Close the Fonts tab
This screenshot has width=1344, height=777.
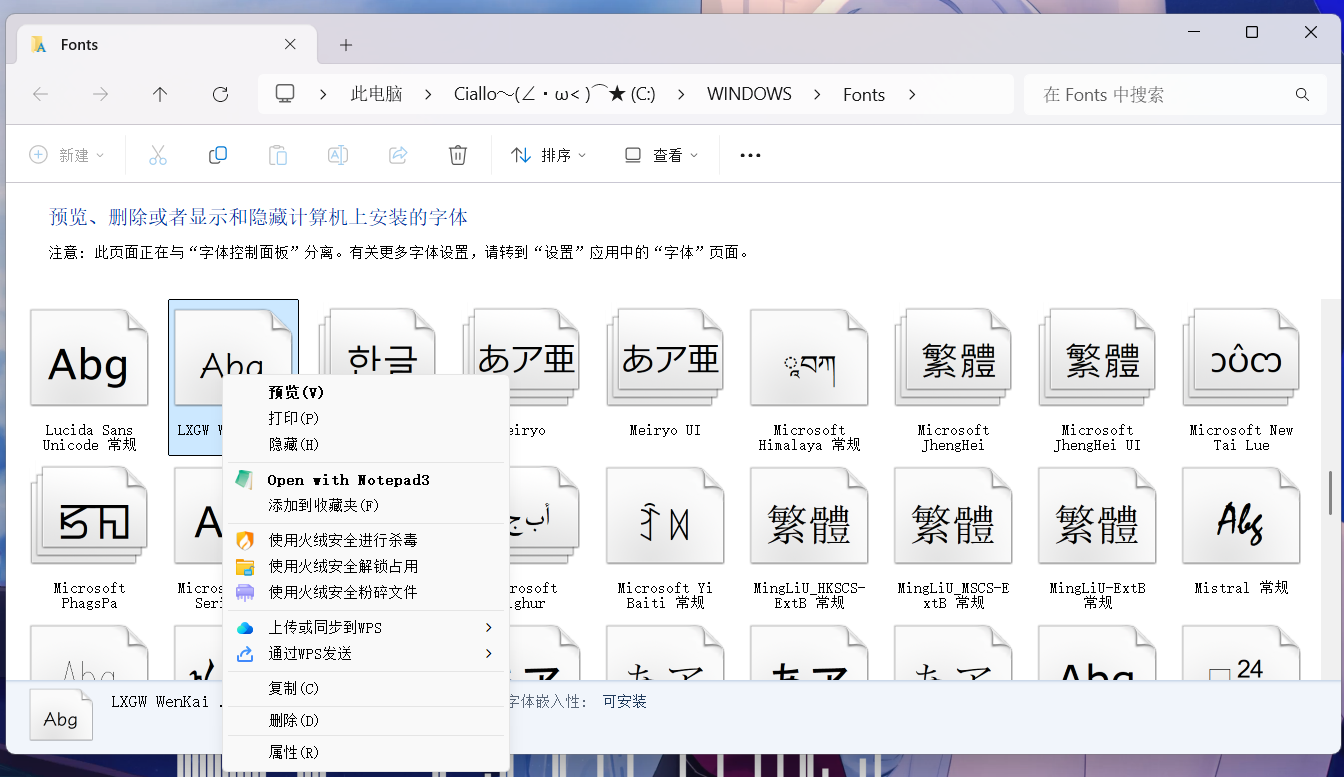pyautogui.click(x=290, y=44)
